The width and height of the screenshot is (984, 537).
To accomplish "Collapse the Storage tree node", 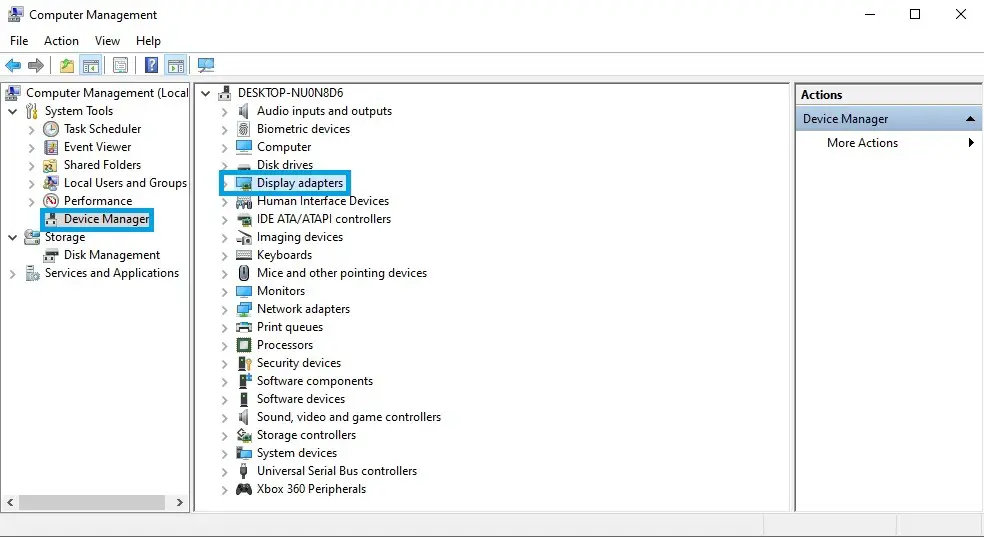I will (12, 238).
